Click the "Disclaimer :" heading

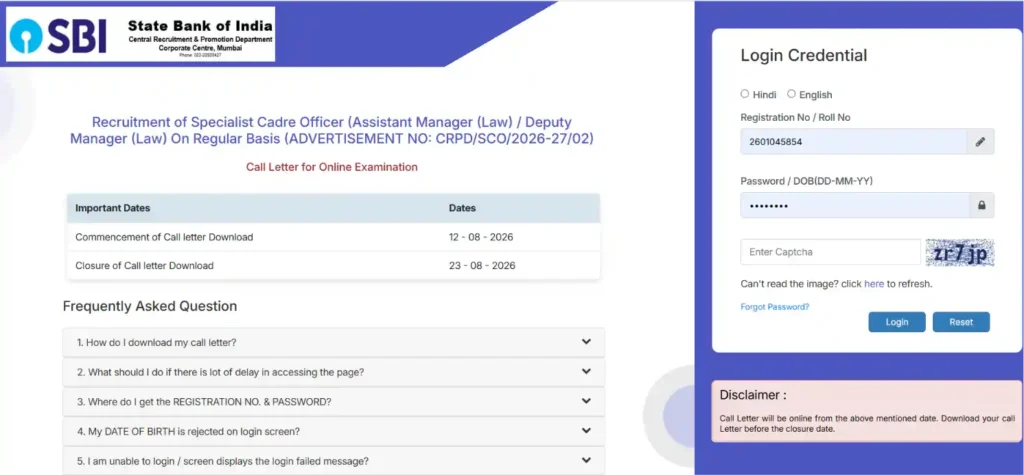(x=753, y=395)
